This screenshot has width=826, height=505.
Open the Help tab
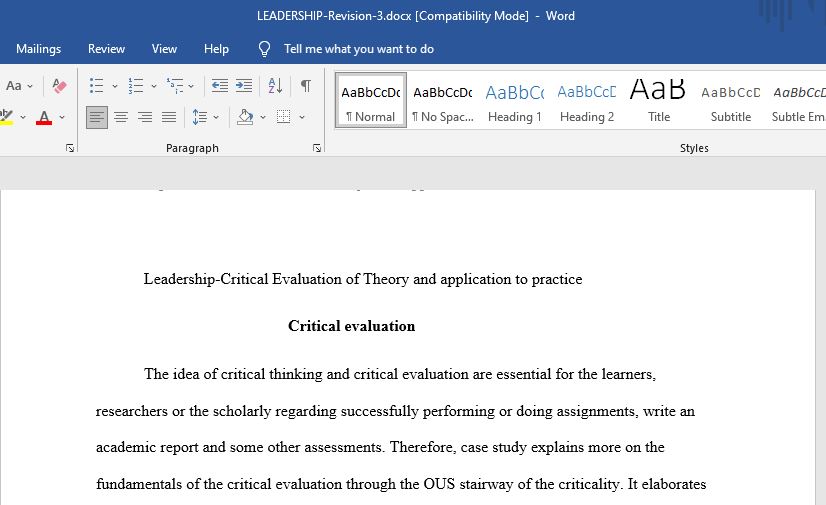coord(217,49)
